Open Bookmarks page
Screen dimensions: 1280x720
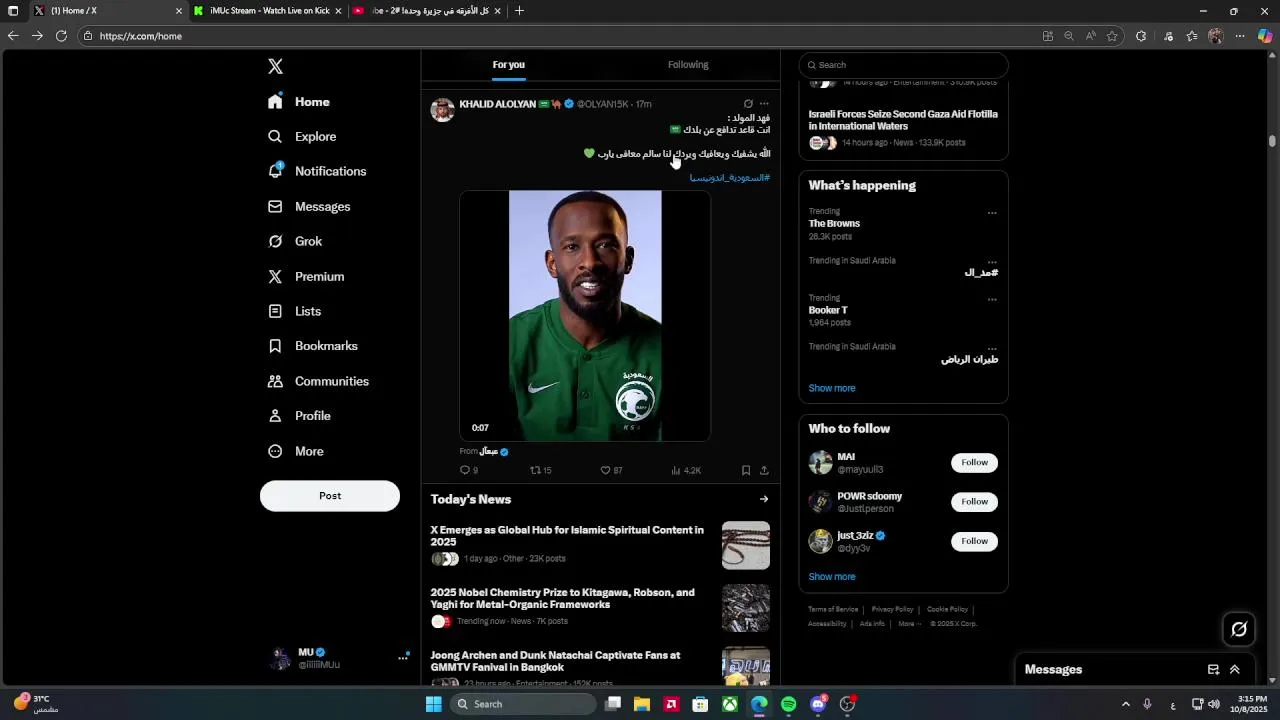[x=313, y=346]
